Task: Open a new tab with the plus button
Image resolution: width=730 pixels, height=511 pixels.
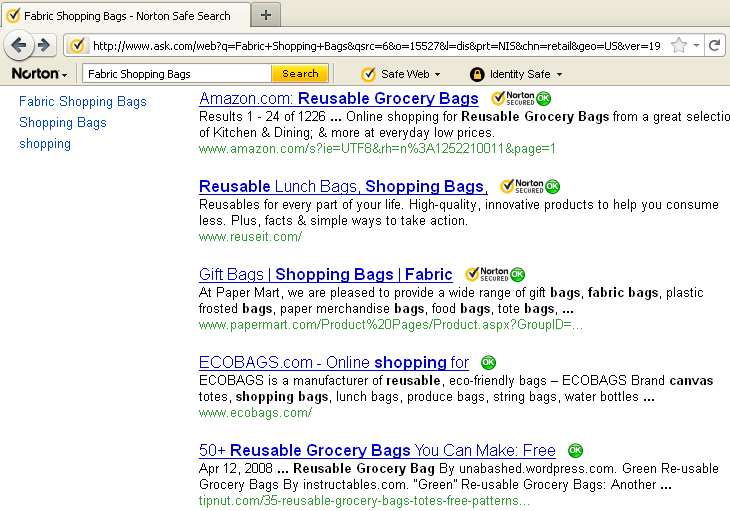Action: [x=266, y=15]
